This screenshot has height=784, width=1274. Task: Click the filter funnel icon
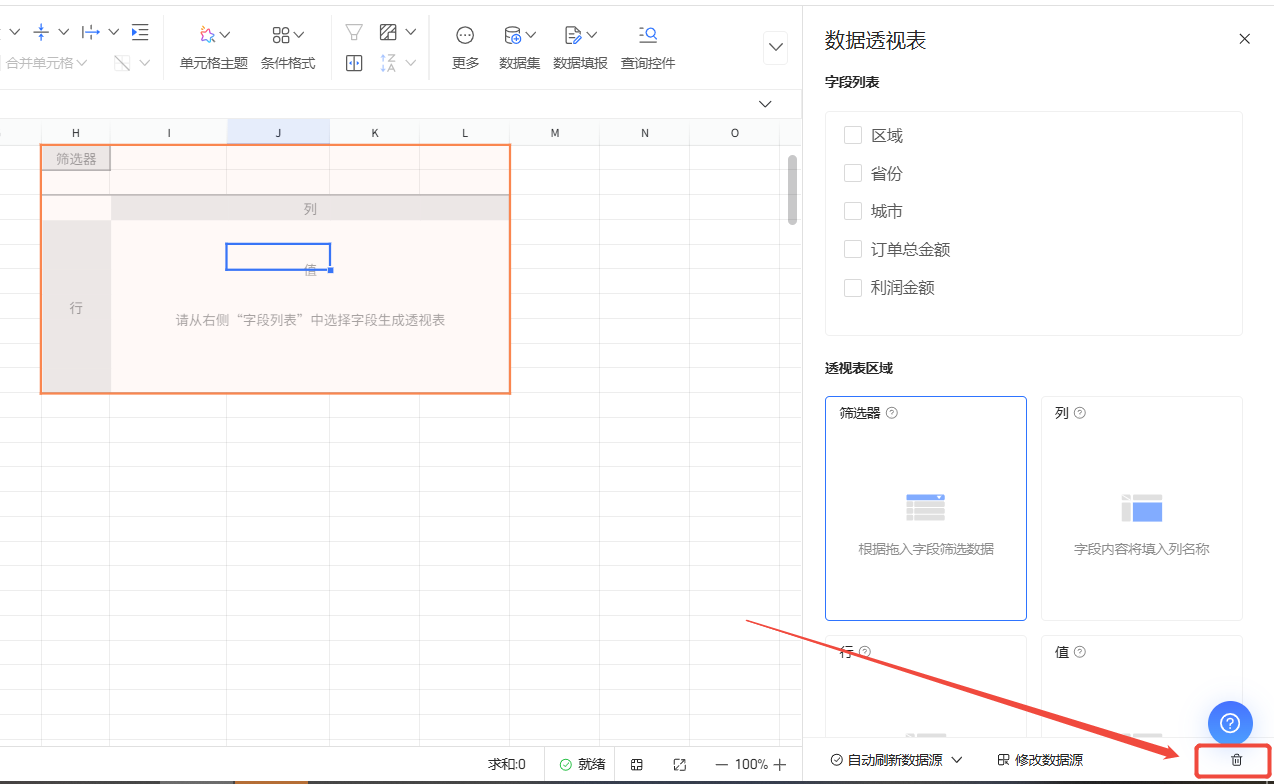coord(354,33)
